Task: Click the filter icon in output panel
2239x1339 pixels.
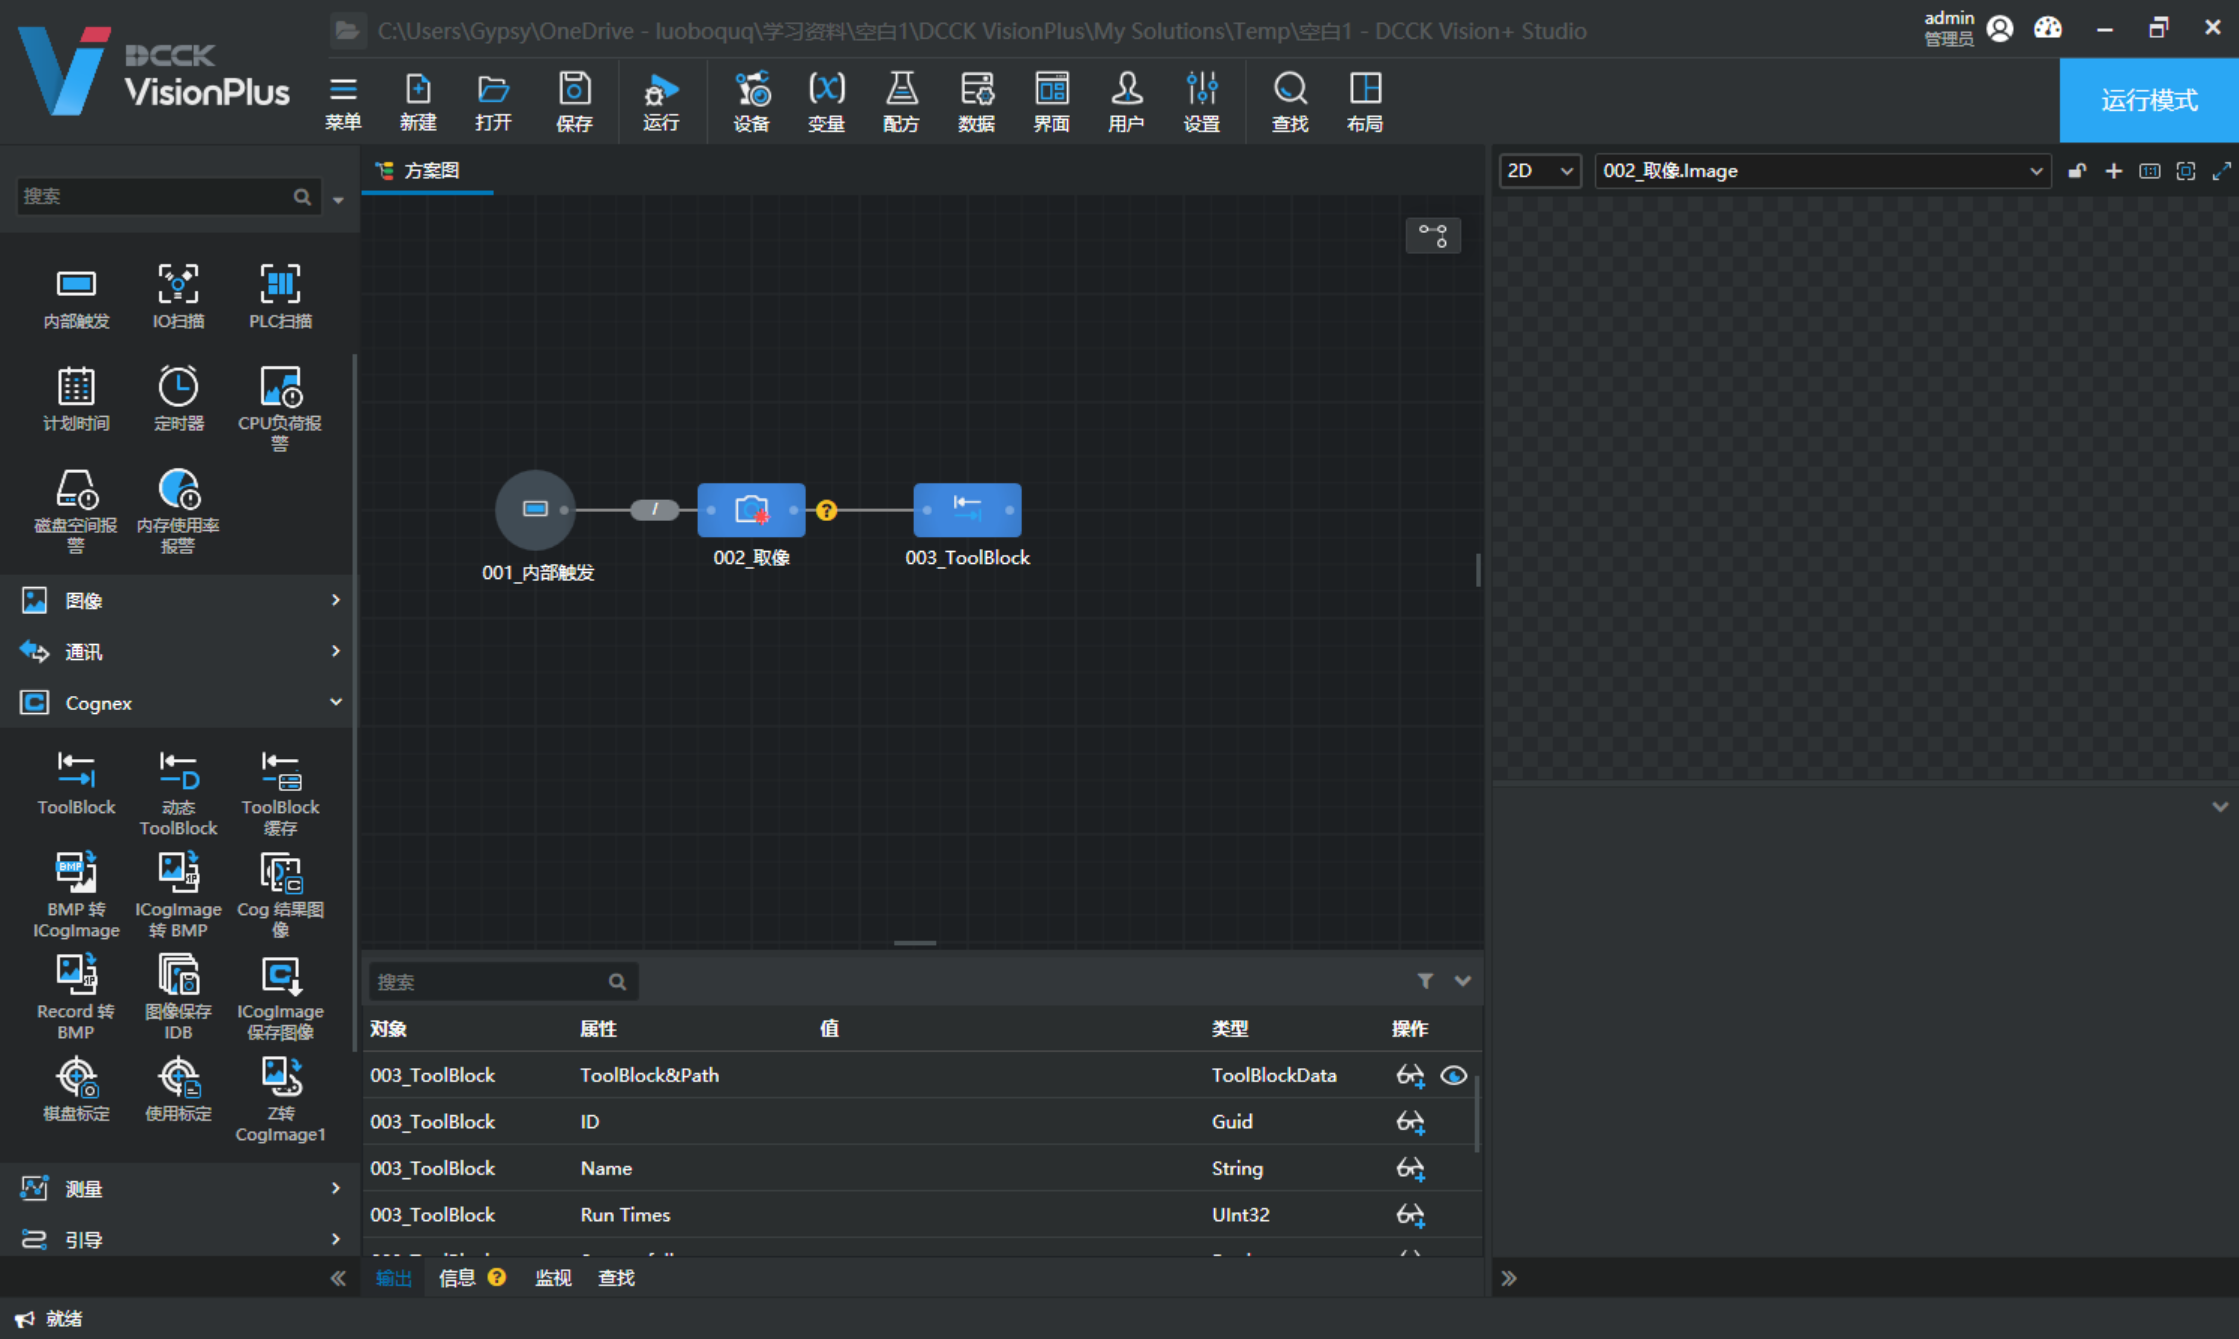Action: click(1425, 981)
